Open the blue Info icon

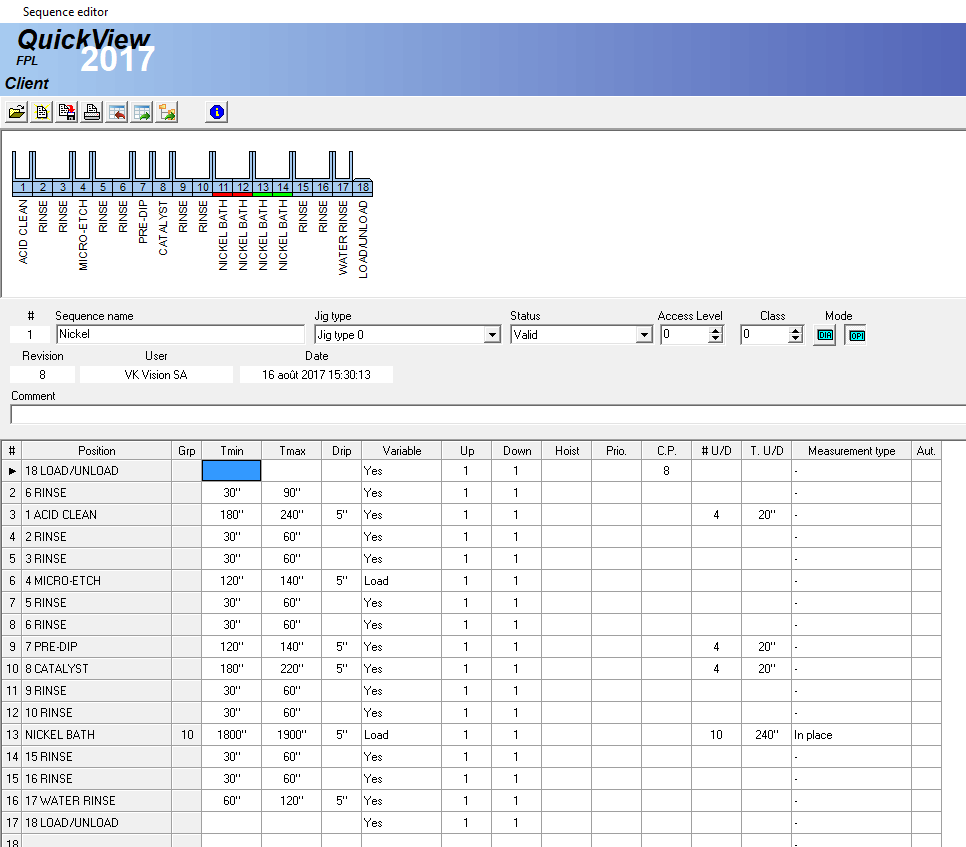[217, 112]
